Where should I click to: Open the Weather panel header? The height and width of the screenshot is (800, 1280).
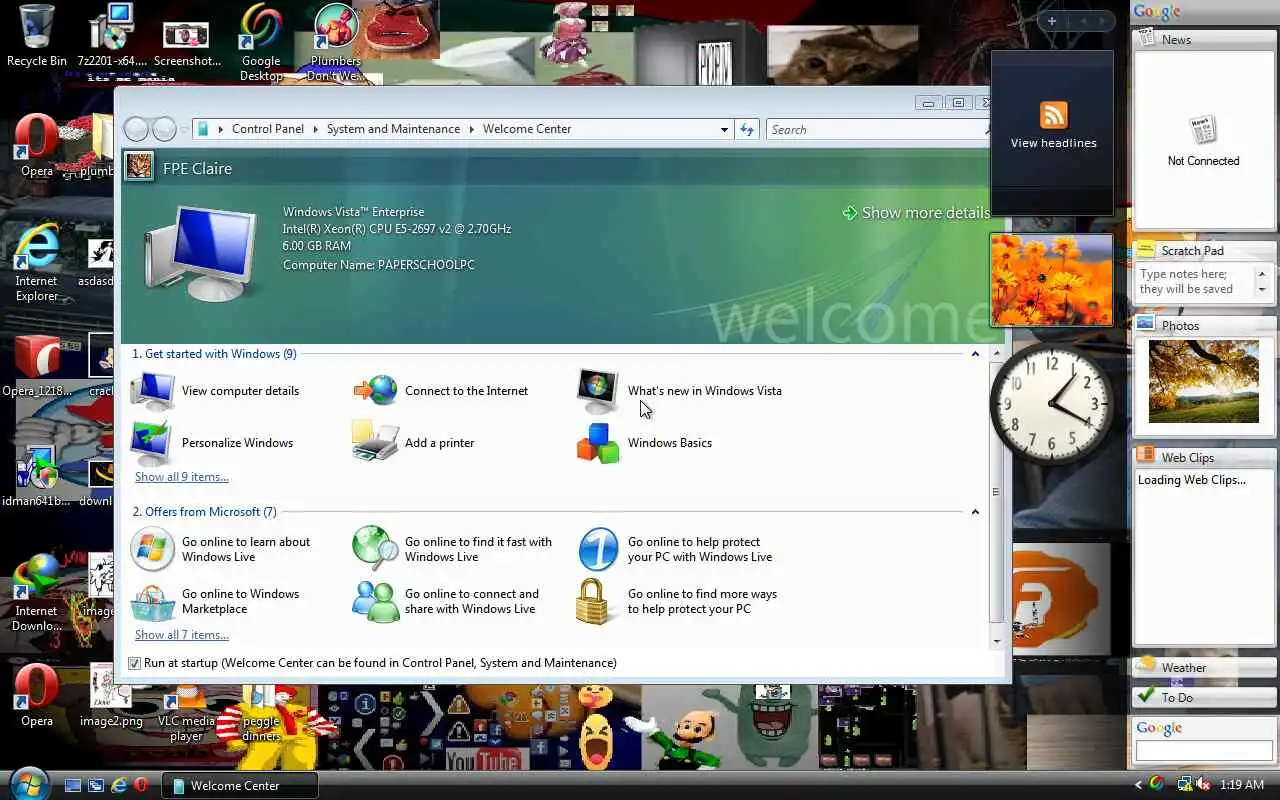tap(1204, 667)
